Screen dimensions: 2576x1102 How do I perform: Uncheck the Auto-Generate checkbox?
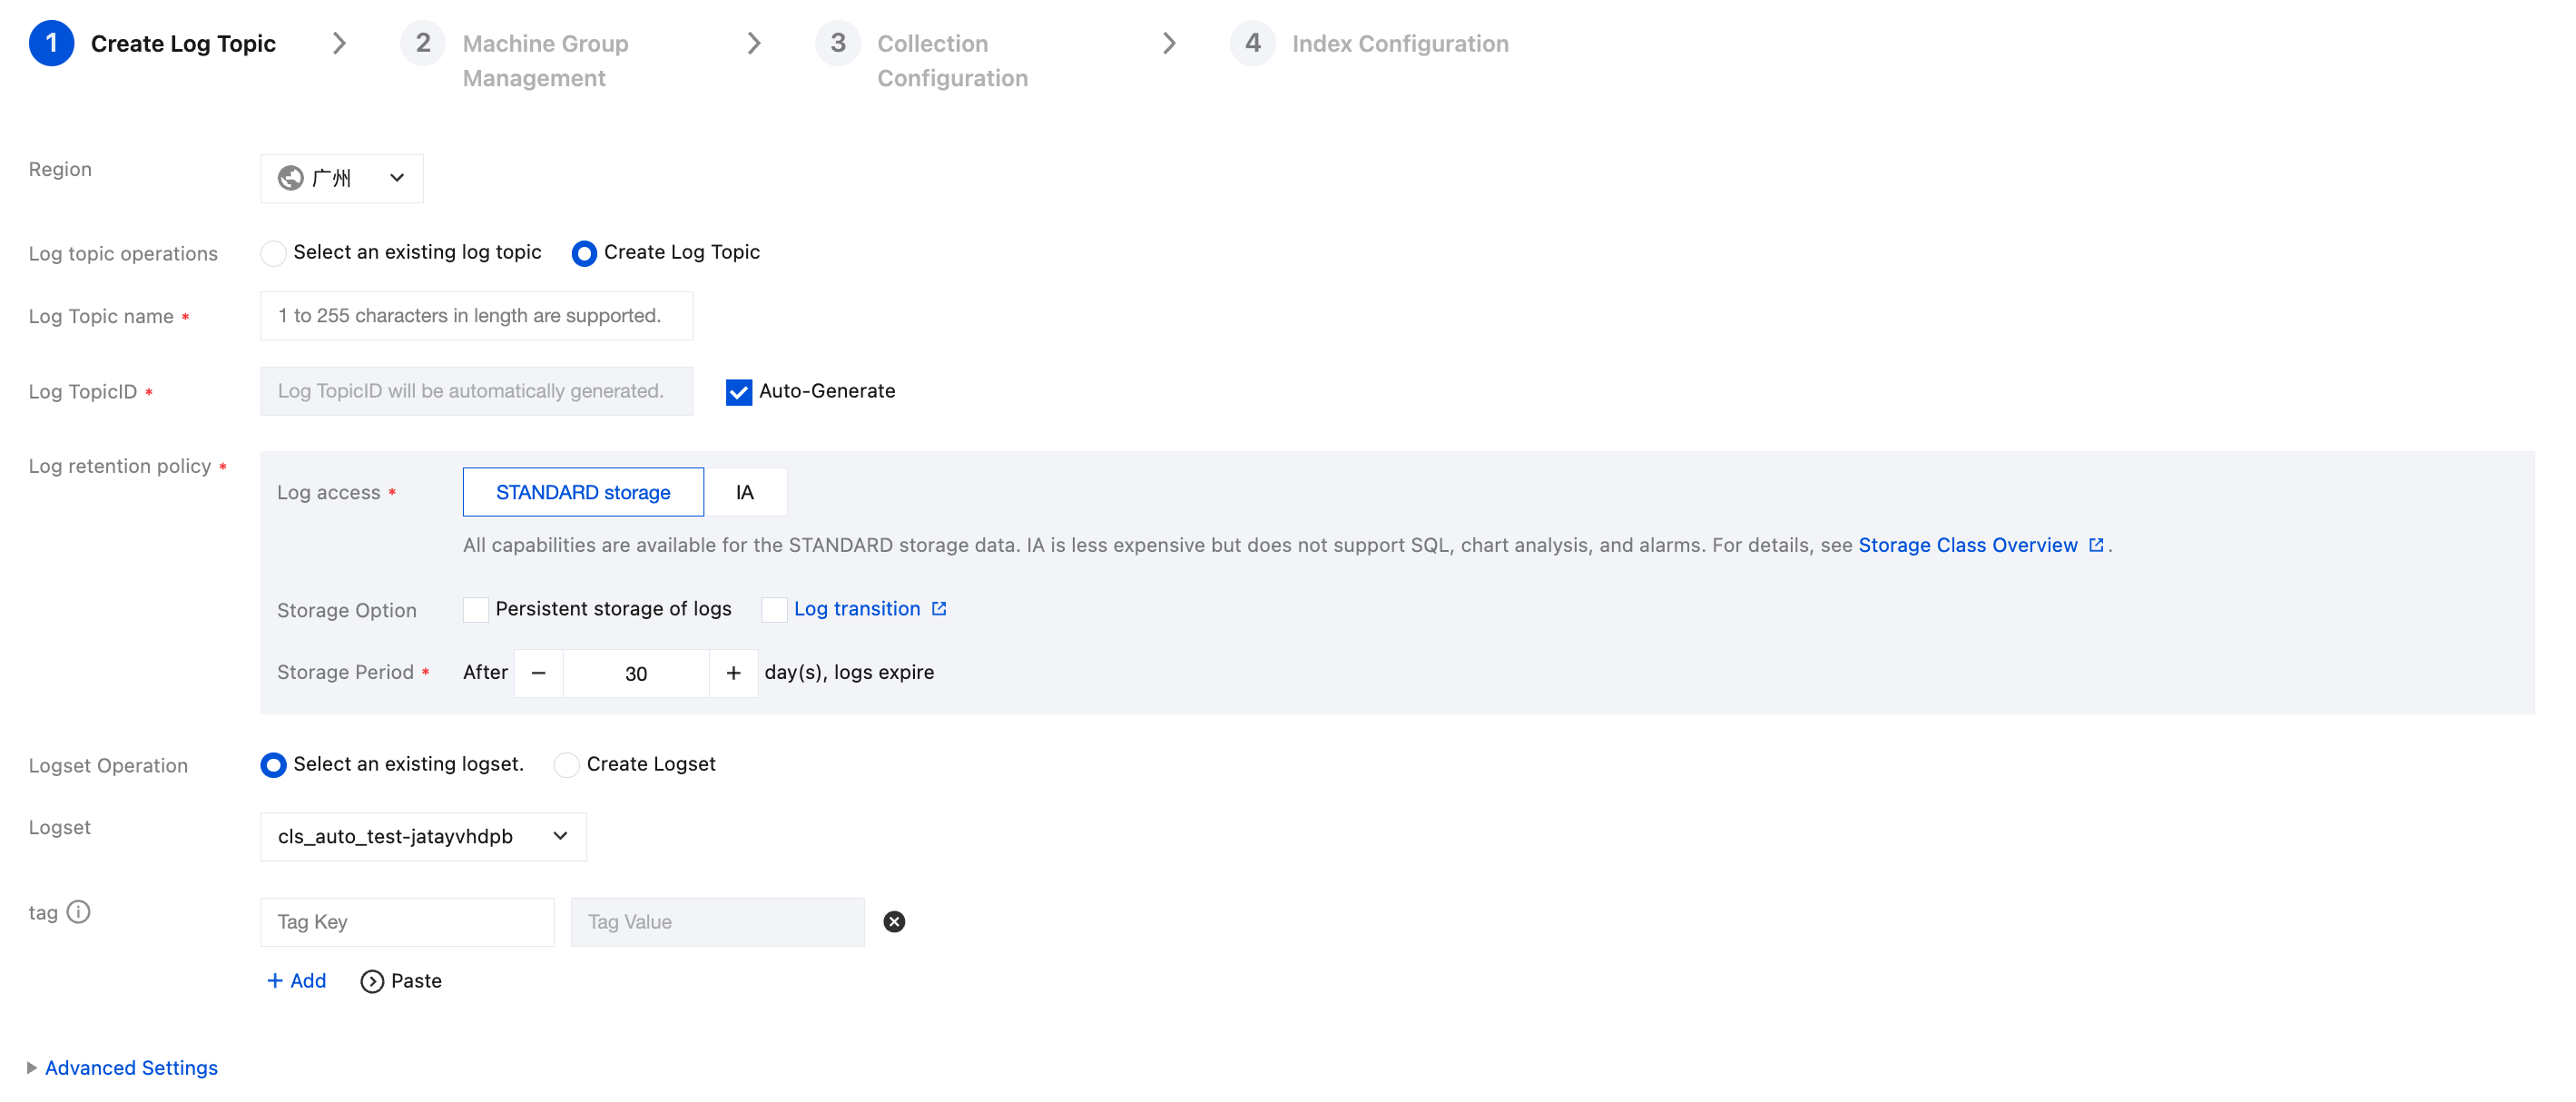[738, 392]
